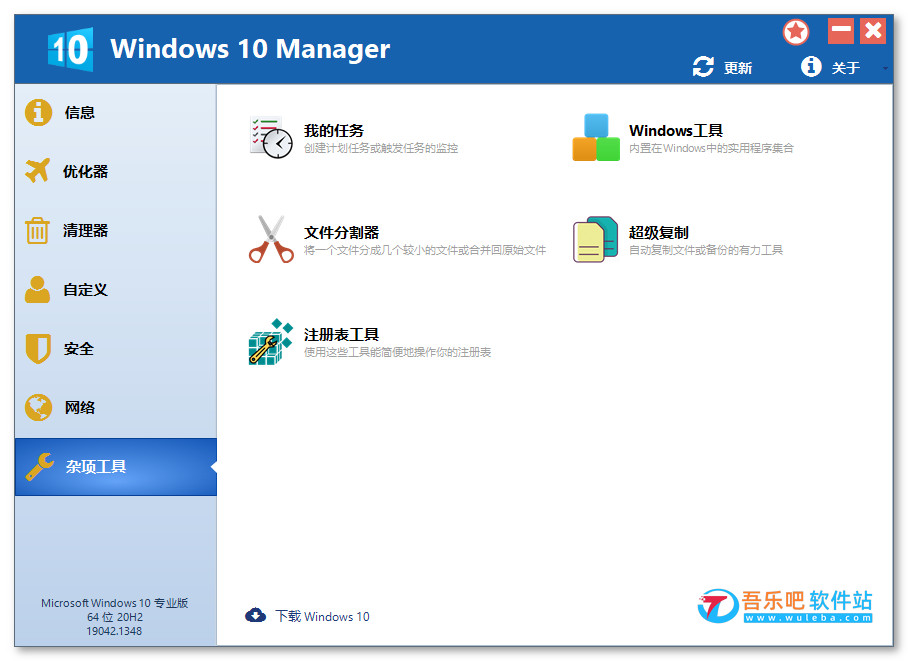Viewport: 908px width, 661px height.
Task: Click the 我的任务 checklist clock icon
Action: [271, 137]
